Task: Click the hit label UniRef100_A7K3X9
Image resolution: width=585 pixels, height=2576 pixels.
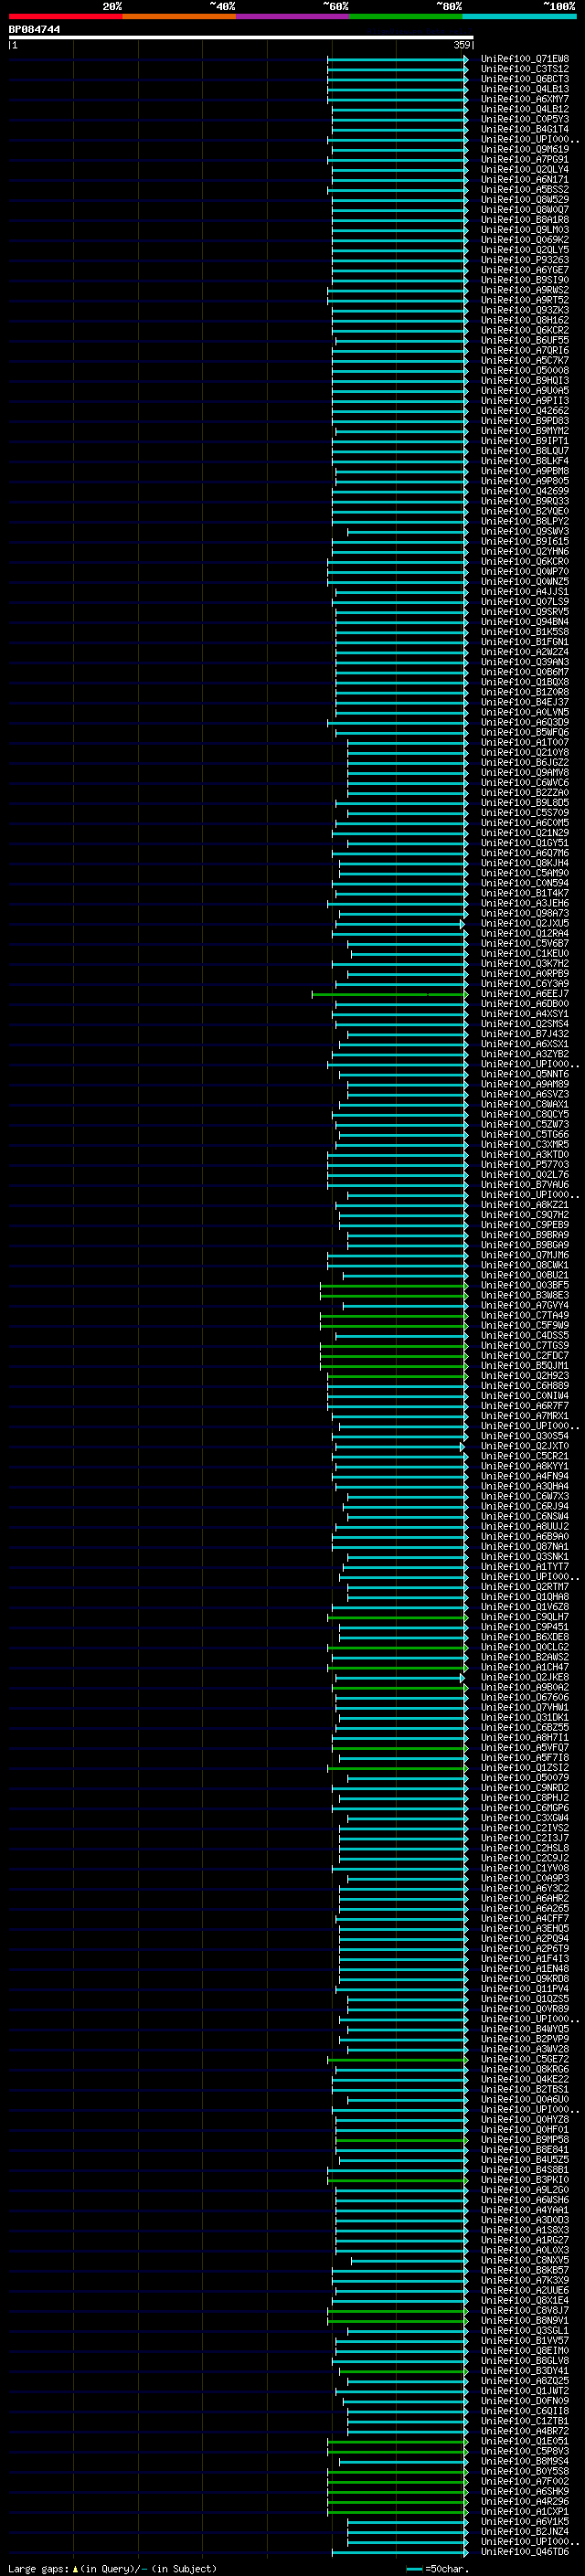Action: coord(525,2280)
